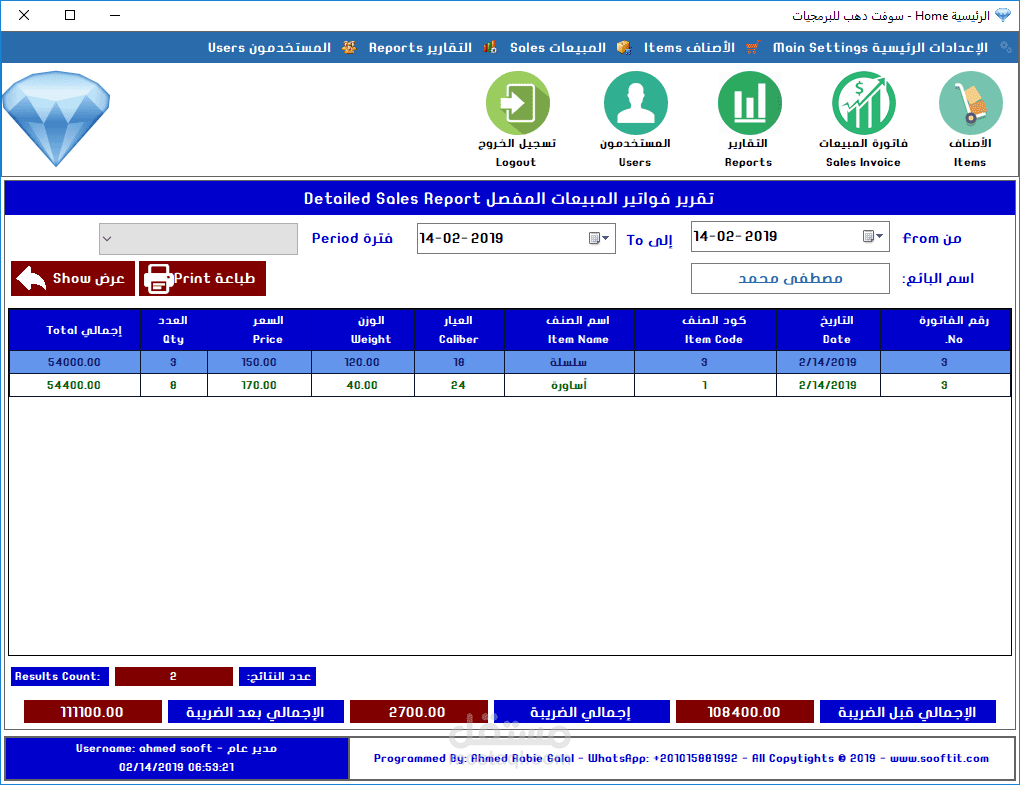1020x785 pixels.
Task: Open the From date calendar picker
Action: click(872, 236)
